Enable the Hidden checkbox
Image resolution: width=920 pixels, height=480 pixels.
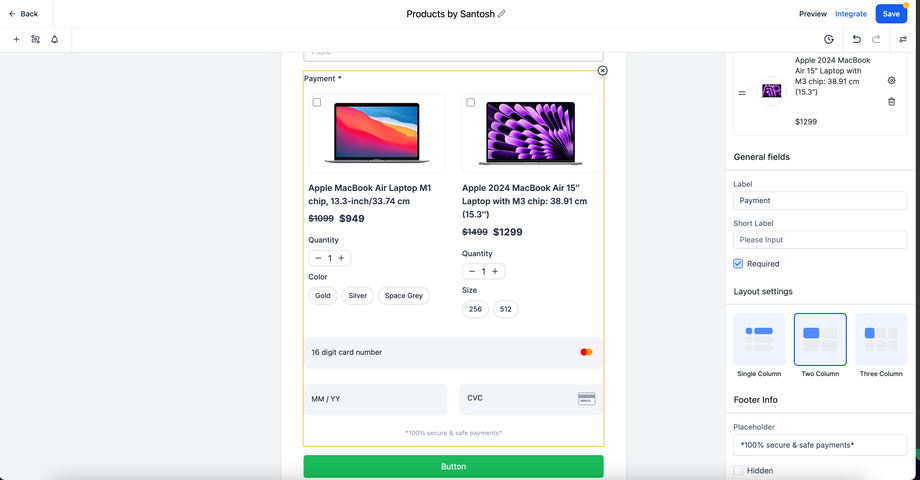(x=738, y=470)
